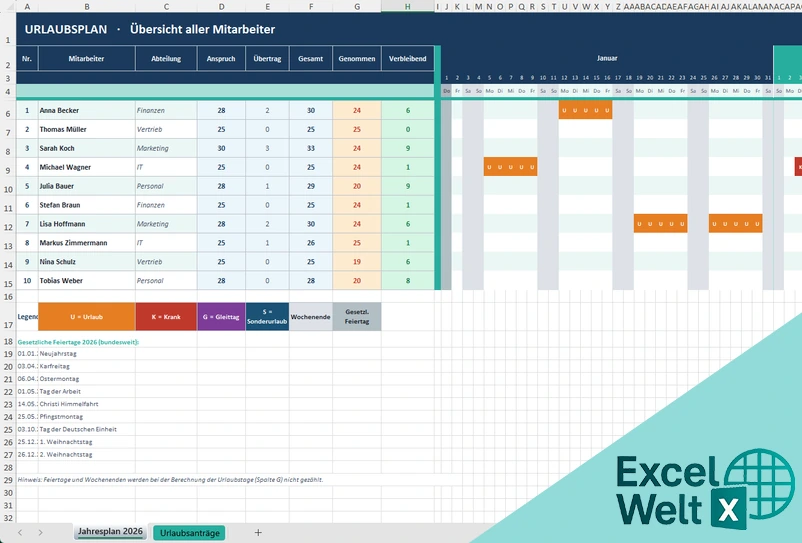The image size is (802, 543).
Task: Click the Gesamt column heading cell
Action: 311,59
